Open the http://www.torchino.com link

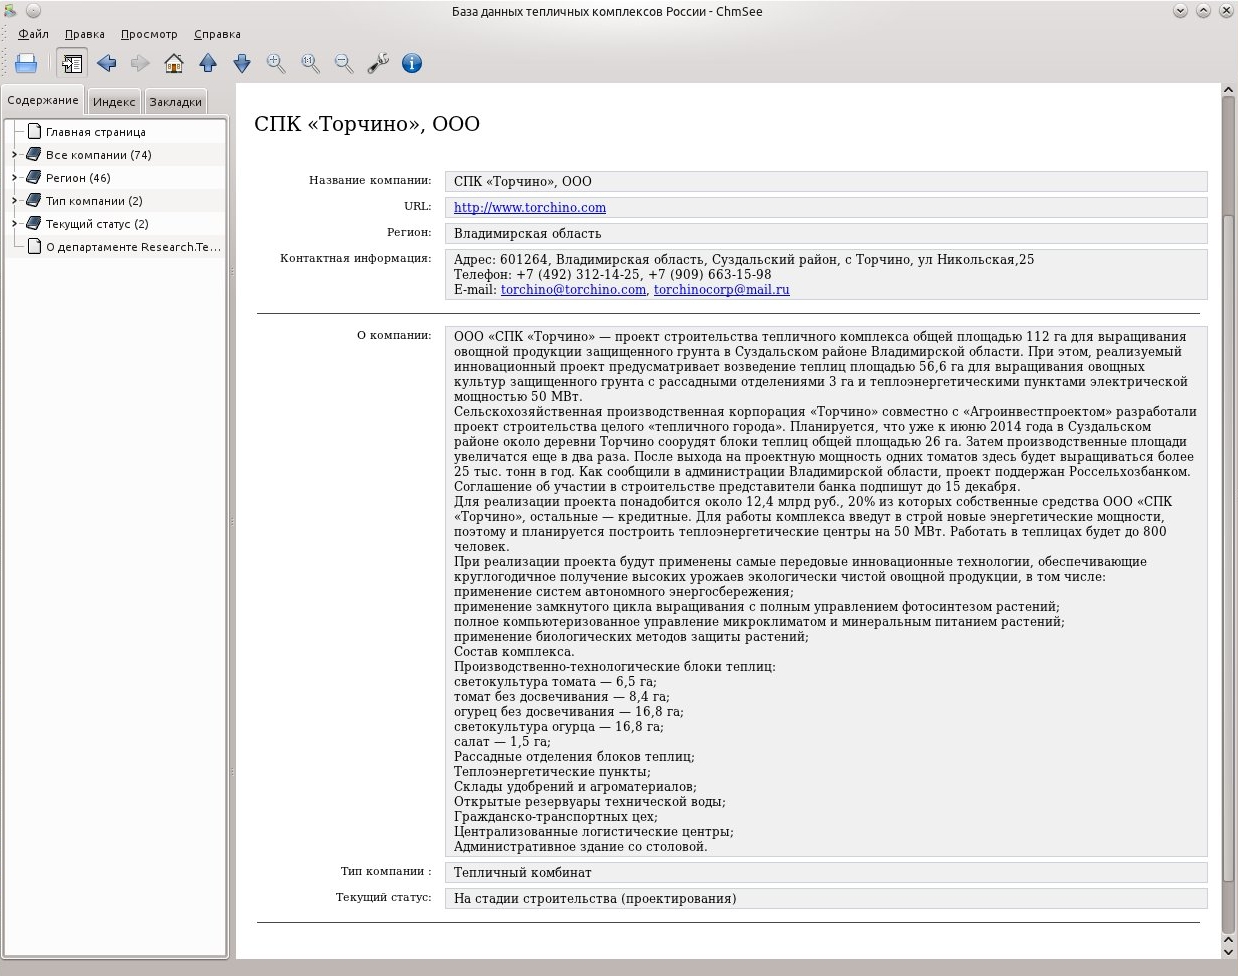(530, 208)
